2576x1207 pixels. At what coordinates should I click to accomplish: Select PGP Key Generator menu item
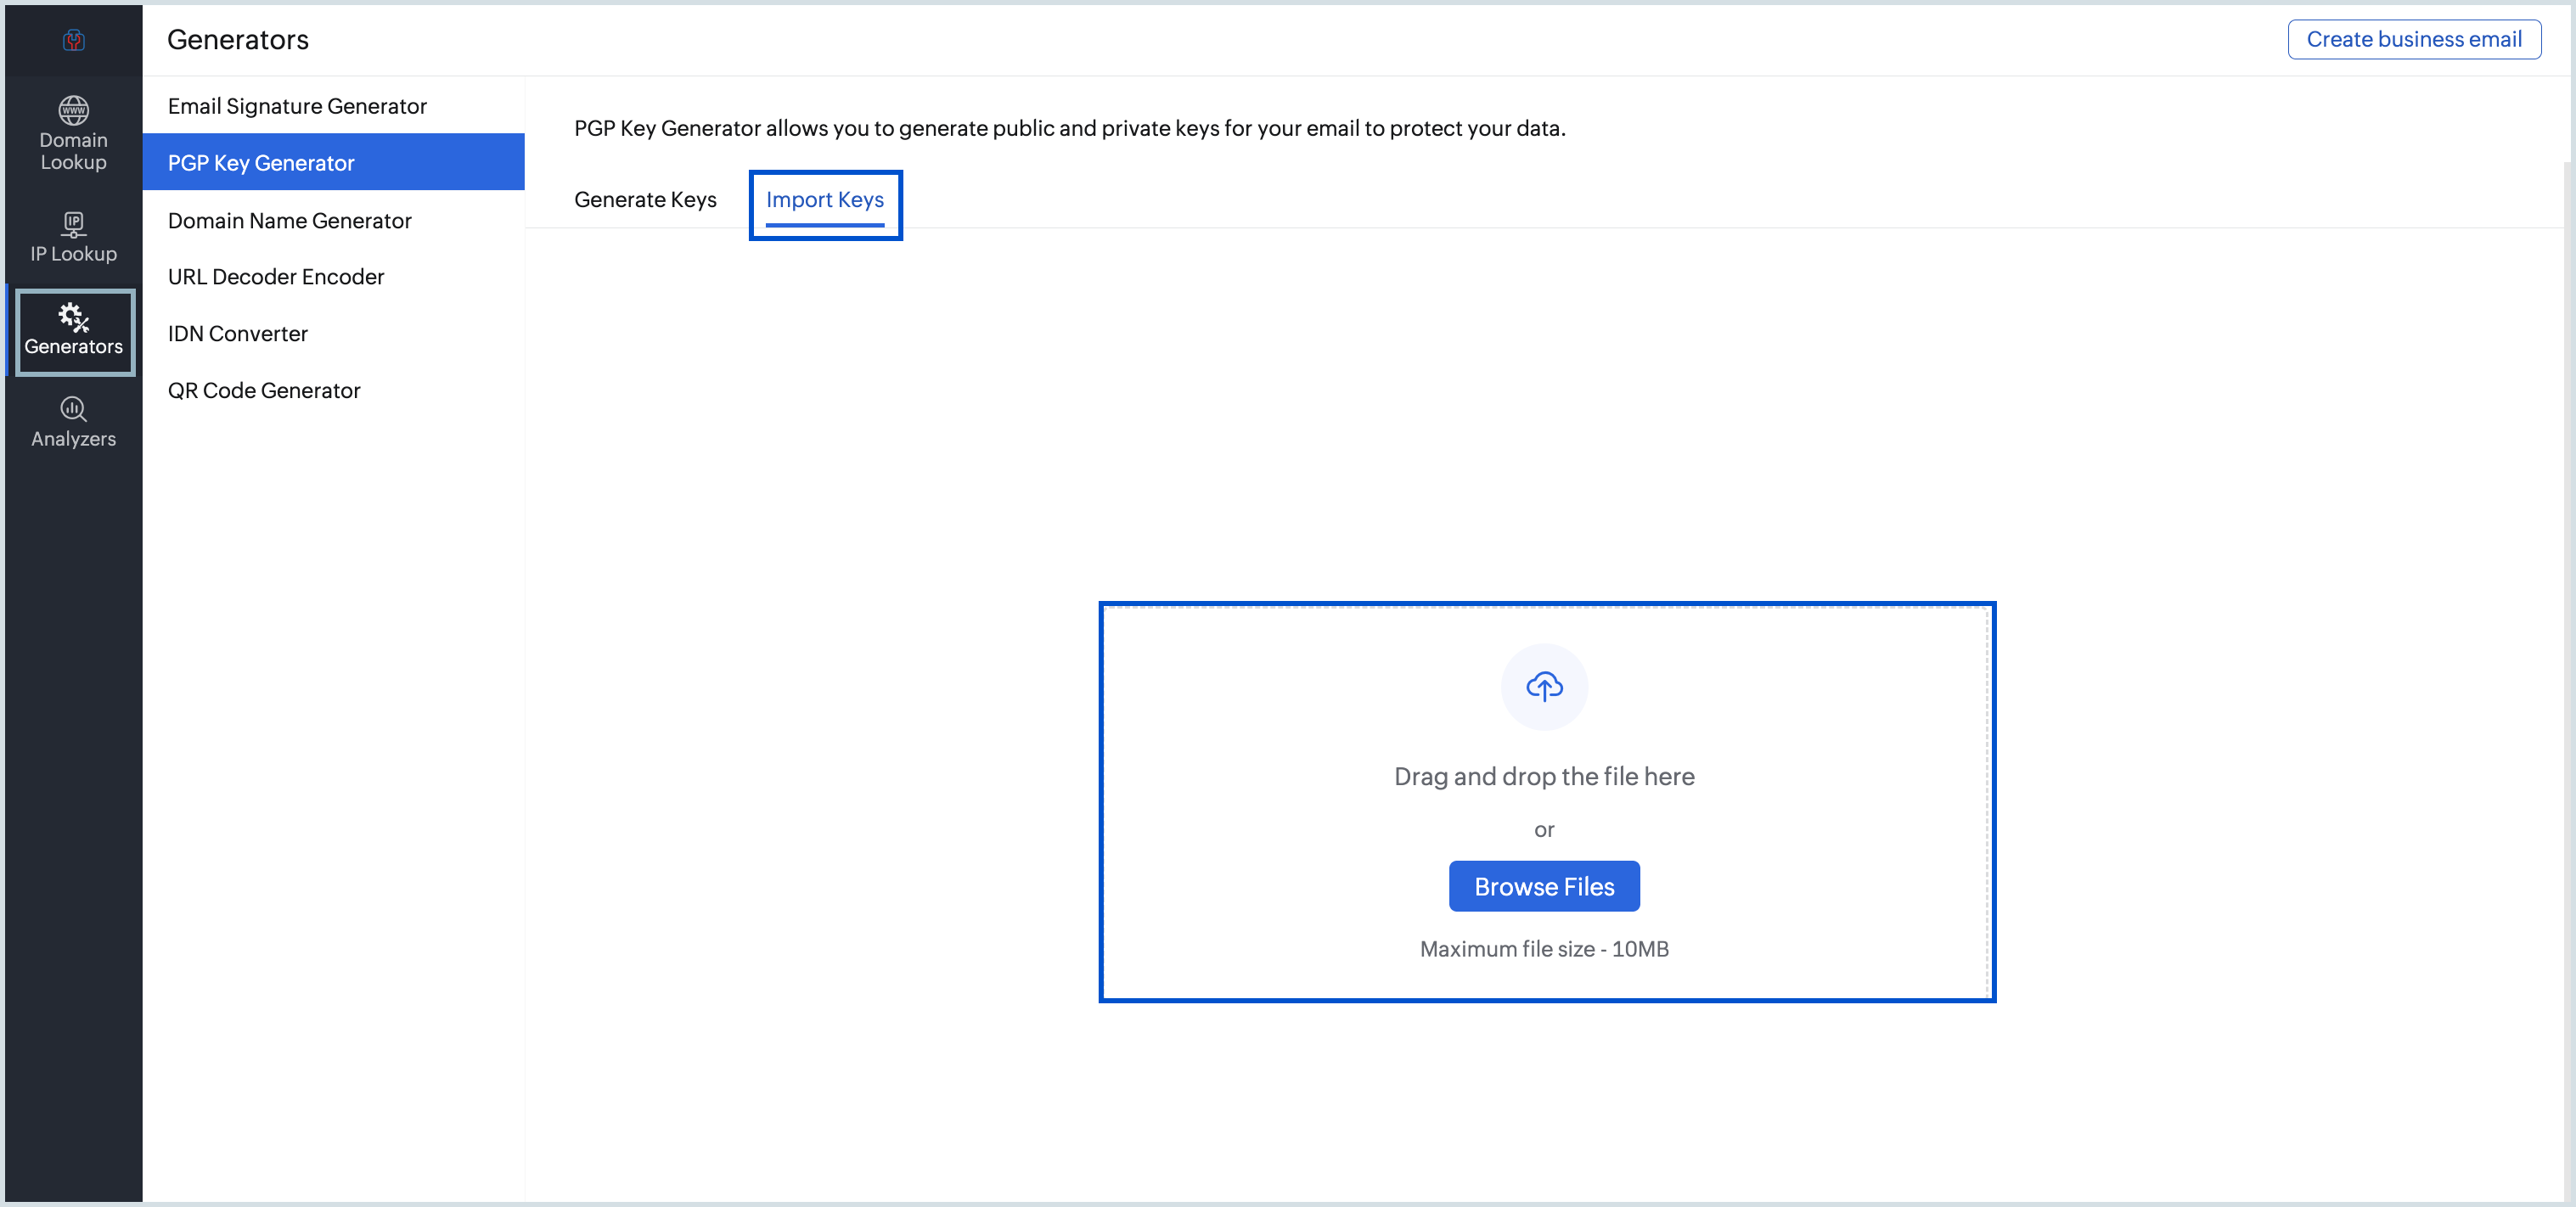[333, 162]
